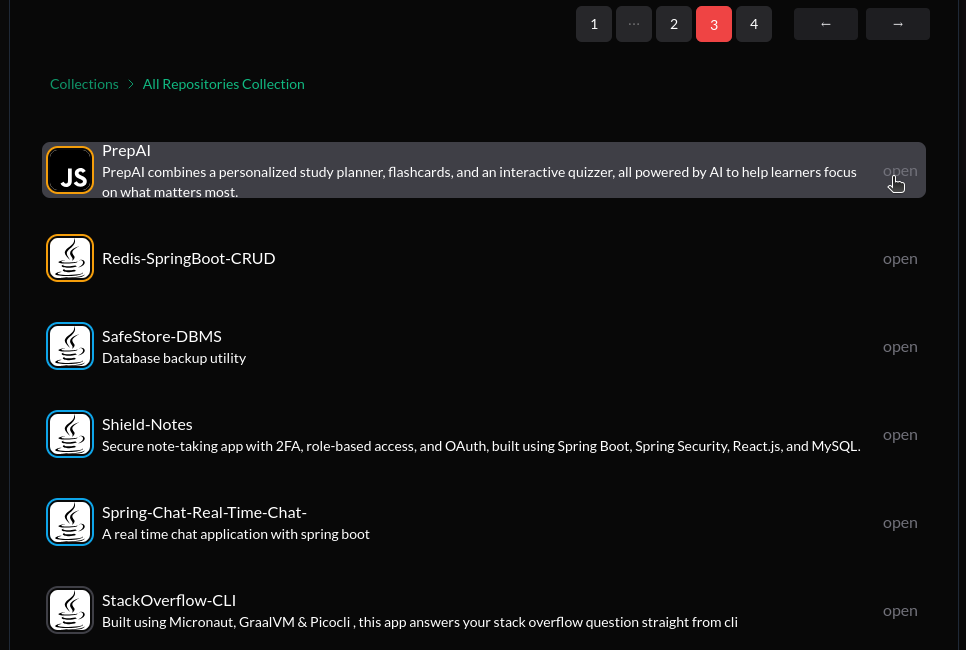Click 'A real time chat application' description
This screenshot has width=966, height=650.
tap(236, 534)
